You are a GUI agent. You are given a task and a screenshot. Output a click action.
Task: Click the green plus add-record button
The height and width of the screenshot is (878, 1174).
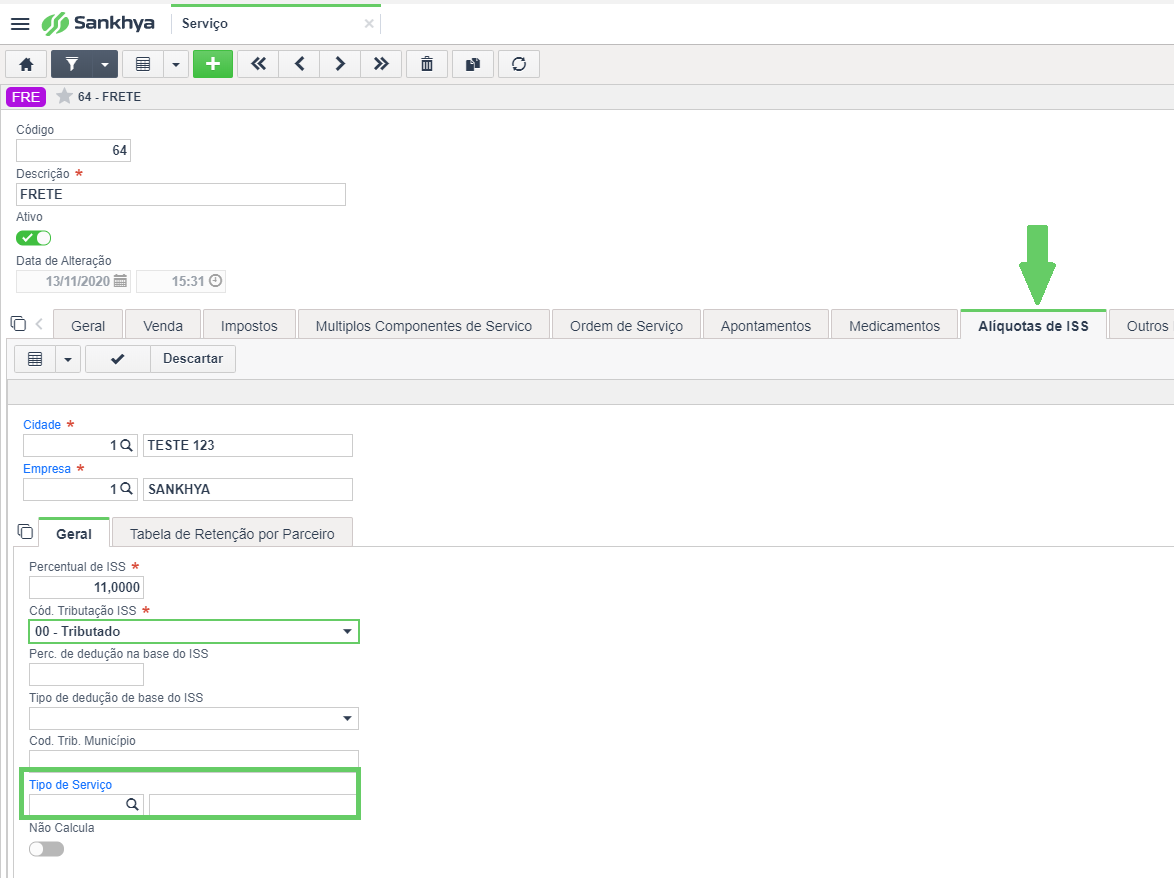(213, 64)
